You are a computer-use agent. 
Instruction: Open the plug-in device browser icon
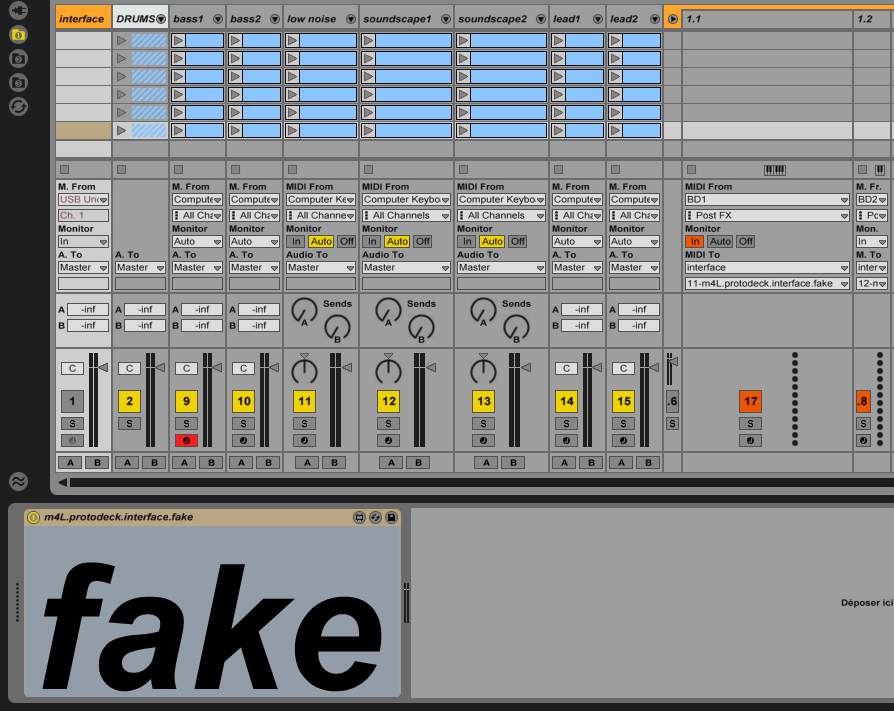18,9
